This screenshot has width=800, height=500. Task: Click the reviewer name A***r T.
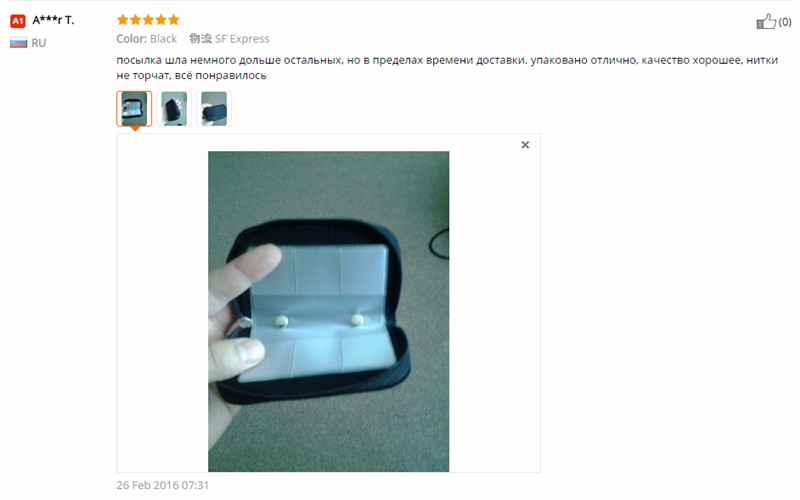[x=53, y=20]
